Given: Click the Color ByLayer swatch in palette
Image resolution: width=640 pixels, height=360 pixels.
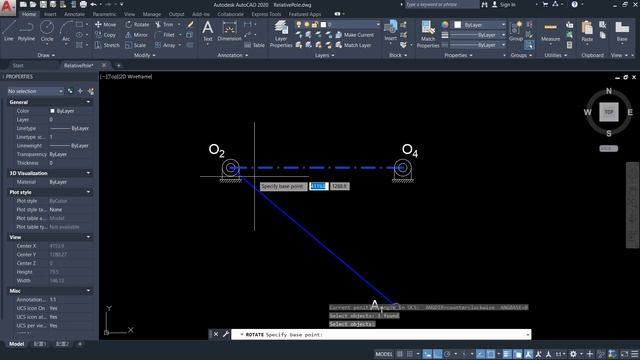Looking at the screenshot, I should [52, 111].
